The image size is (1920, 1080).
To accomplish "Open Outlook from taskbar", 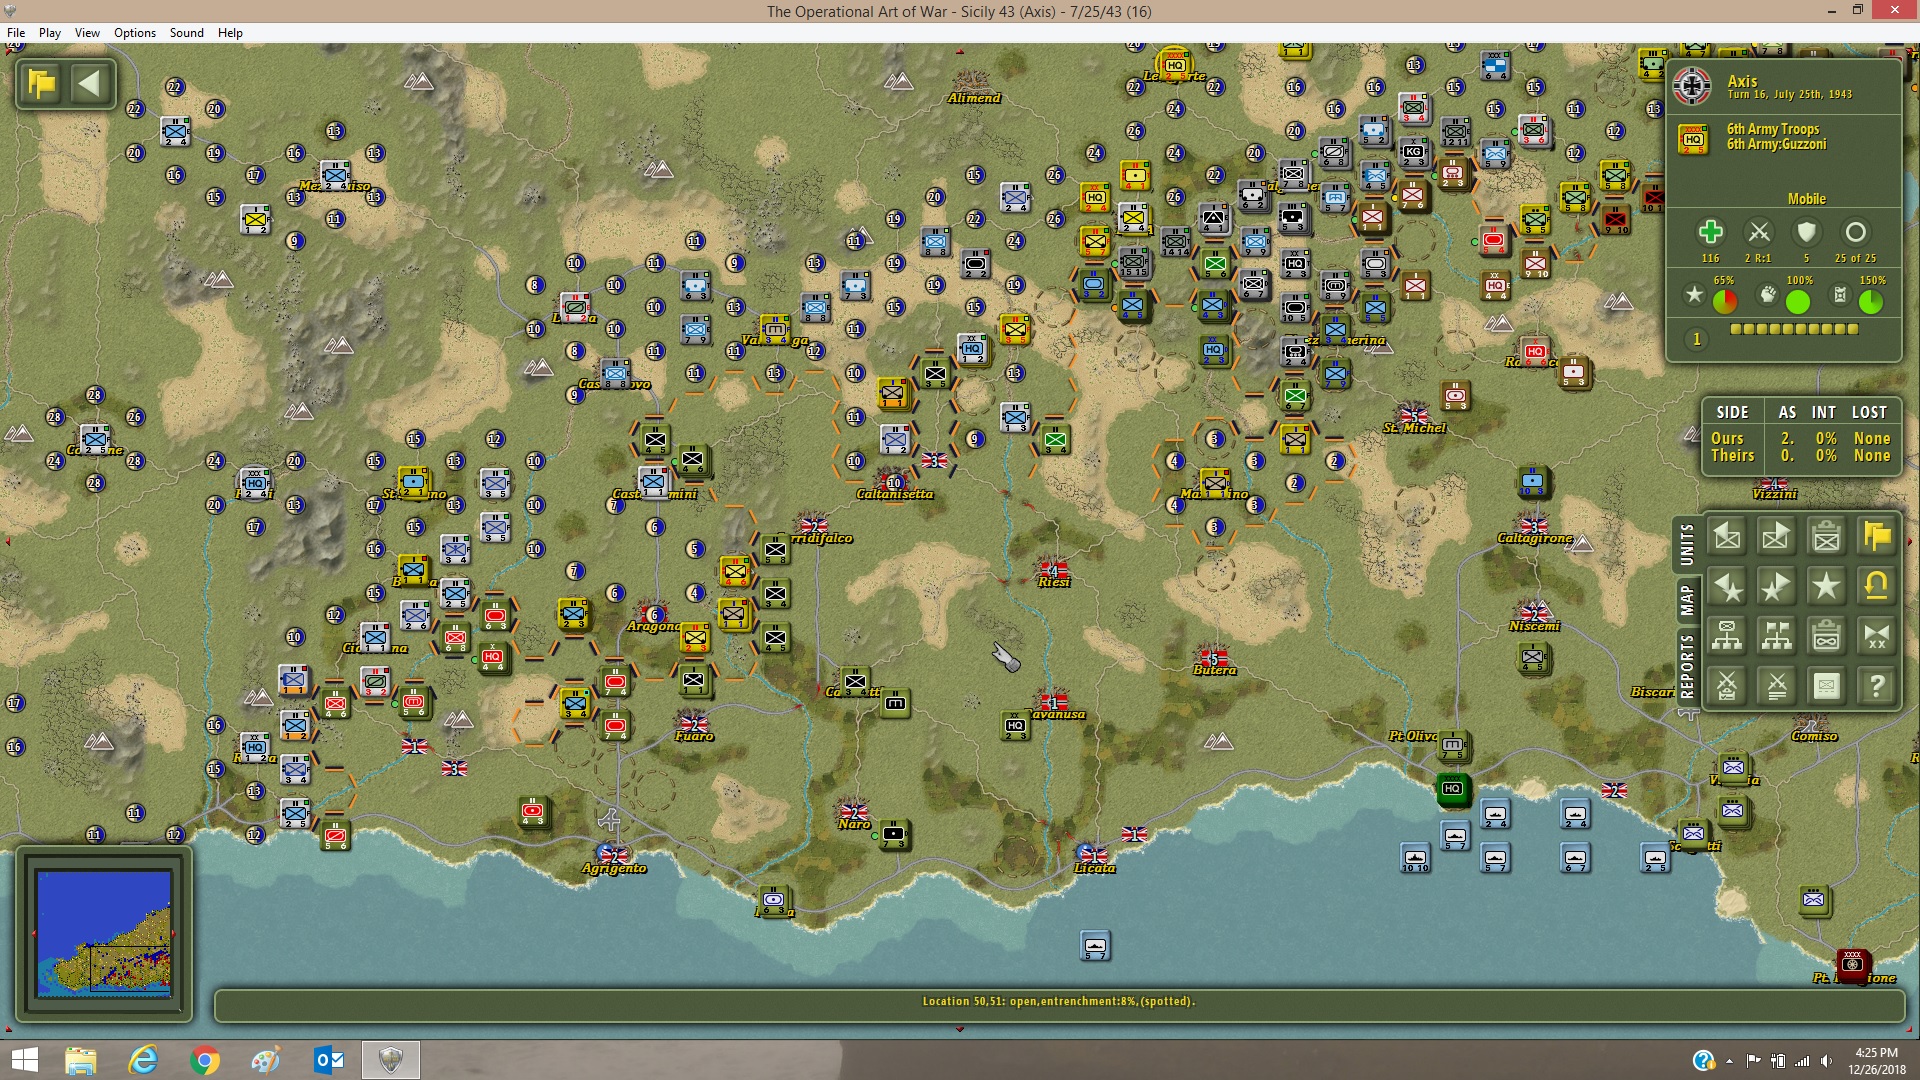I will pos(329,1060).
